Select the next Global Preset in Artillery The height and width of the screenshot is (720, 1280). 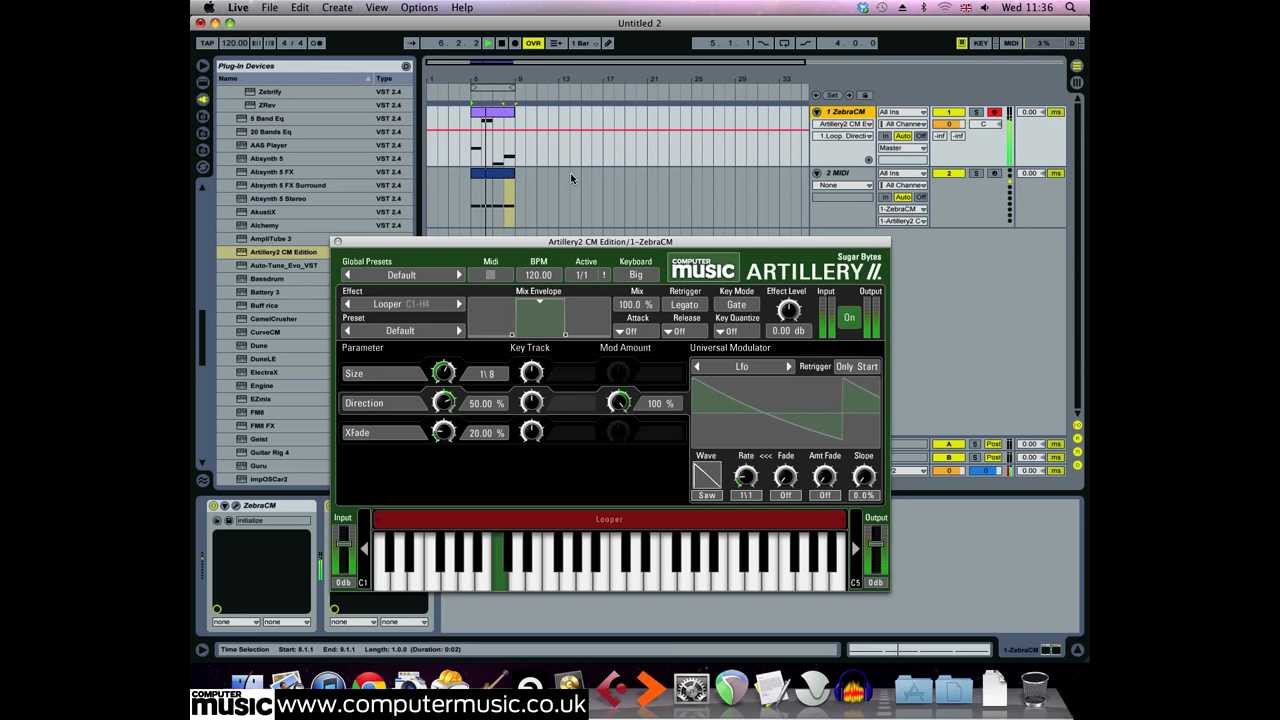click(x=459, y=275)
